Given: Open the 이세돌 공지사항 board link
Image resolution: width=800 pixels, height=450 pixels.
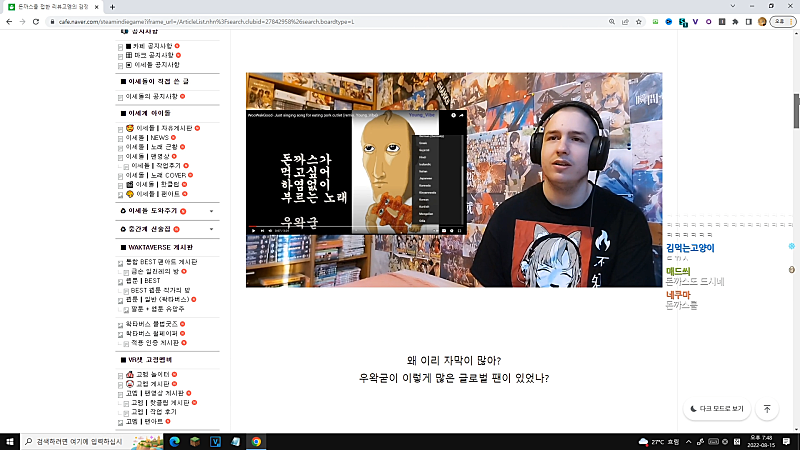Looking at the screenshot, I should pos(157,65).
